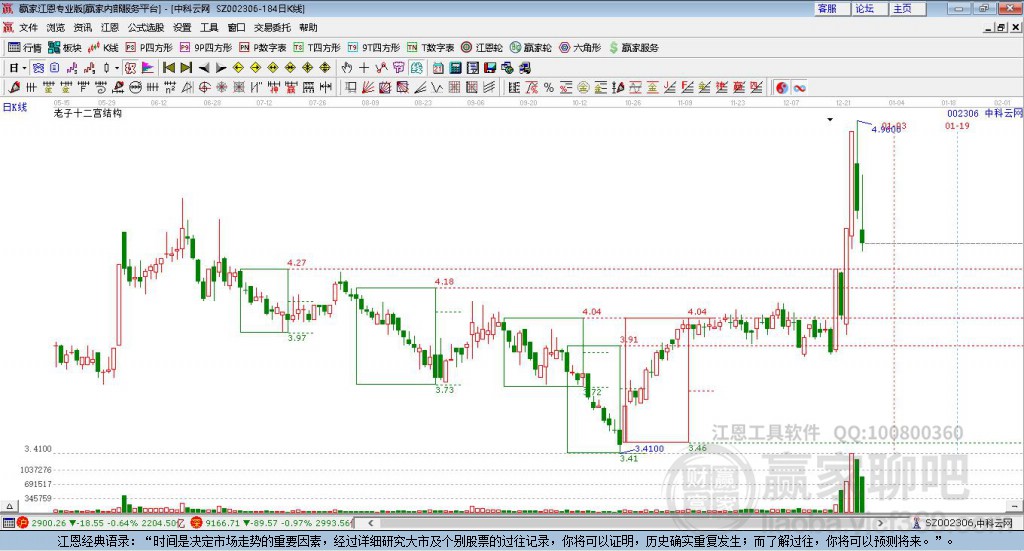Screen dimensions: 1024x551
Task: Open the T四方形 tool
Action: 317,48
